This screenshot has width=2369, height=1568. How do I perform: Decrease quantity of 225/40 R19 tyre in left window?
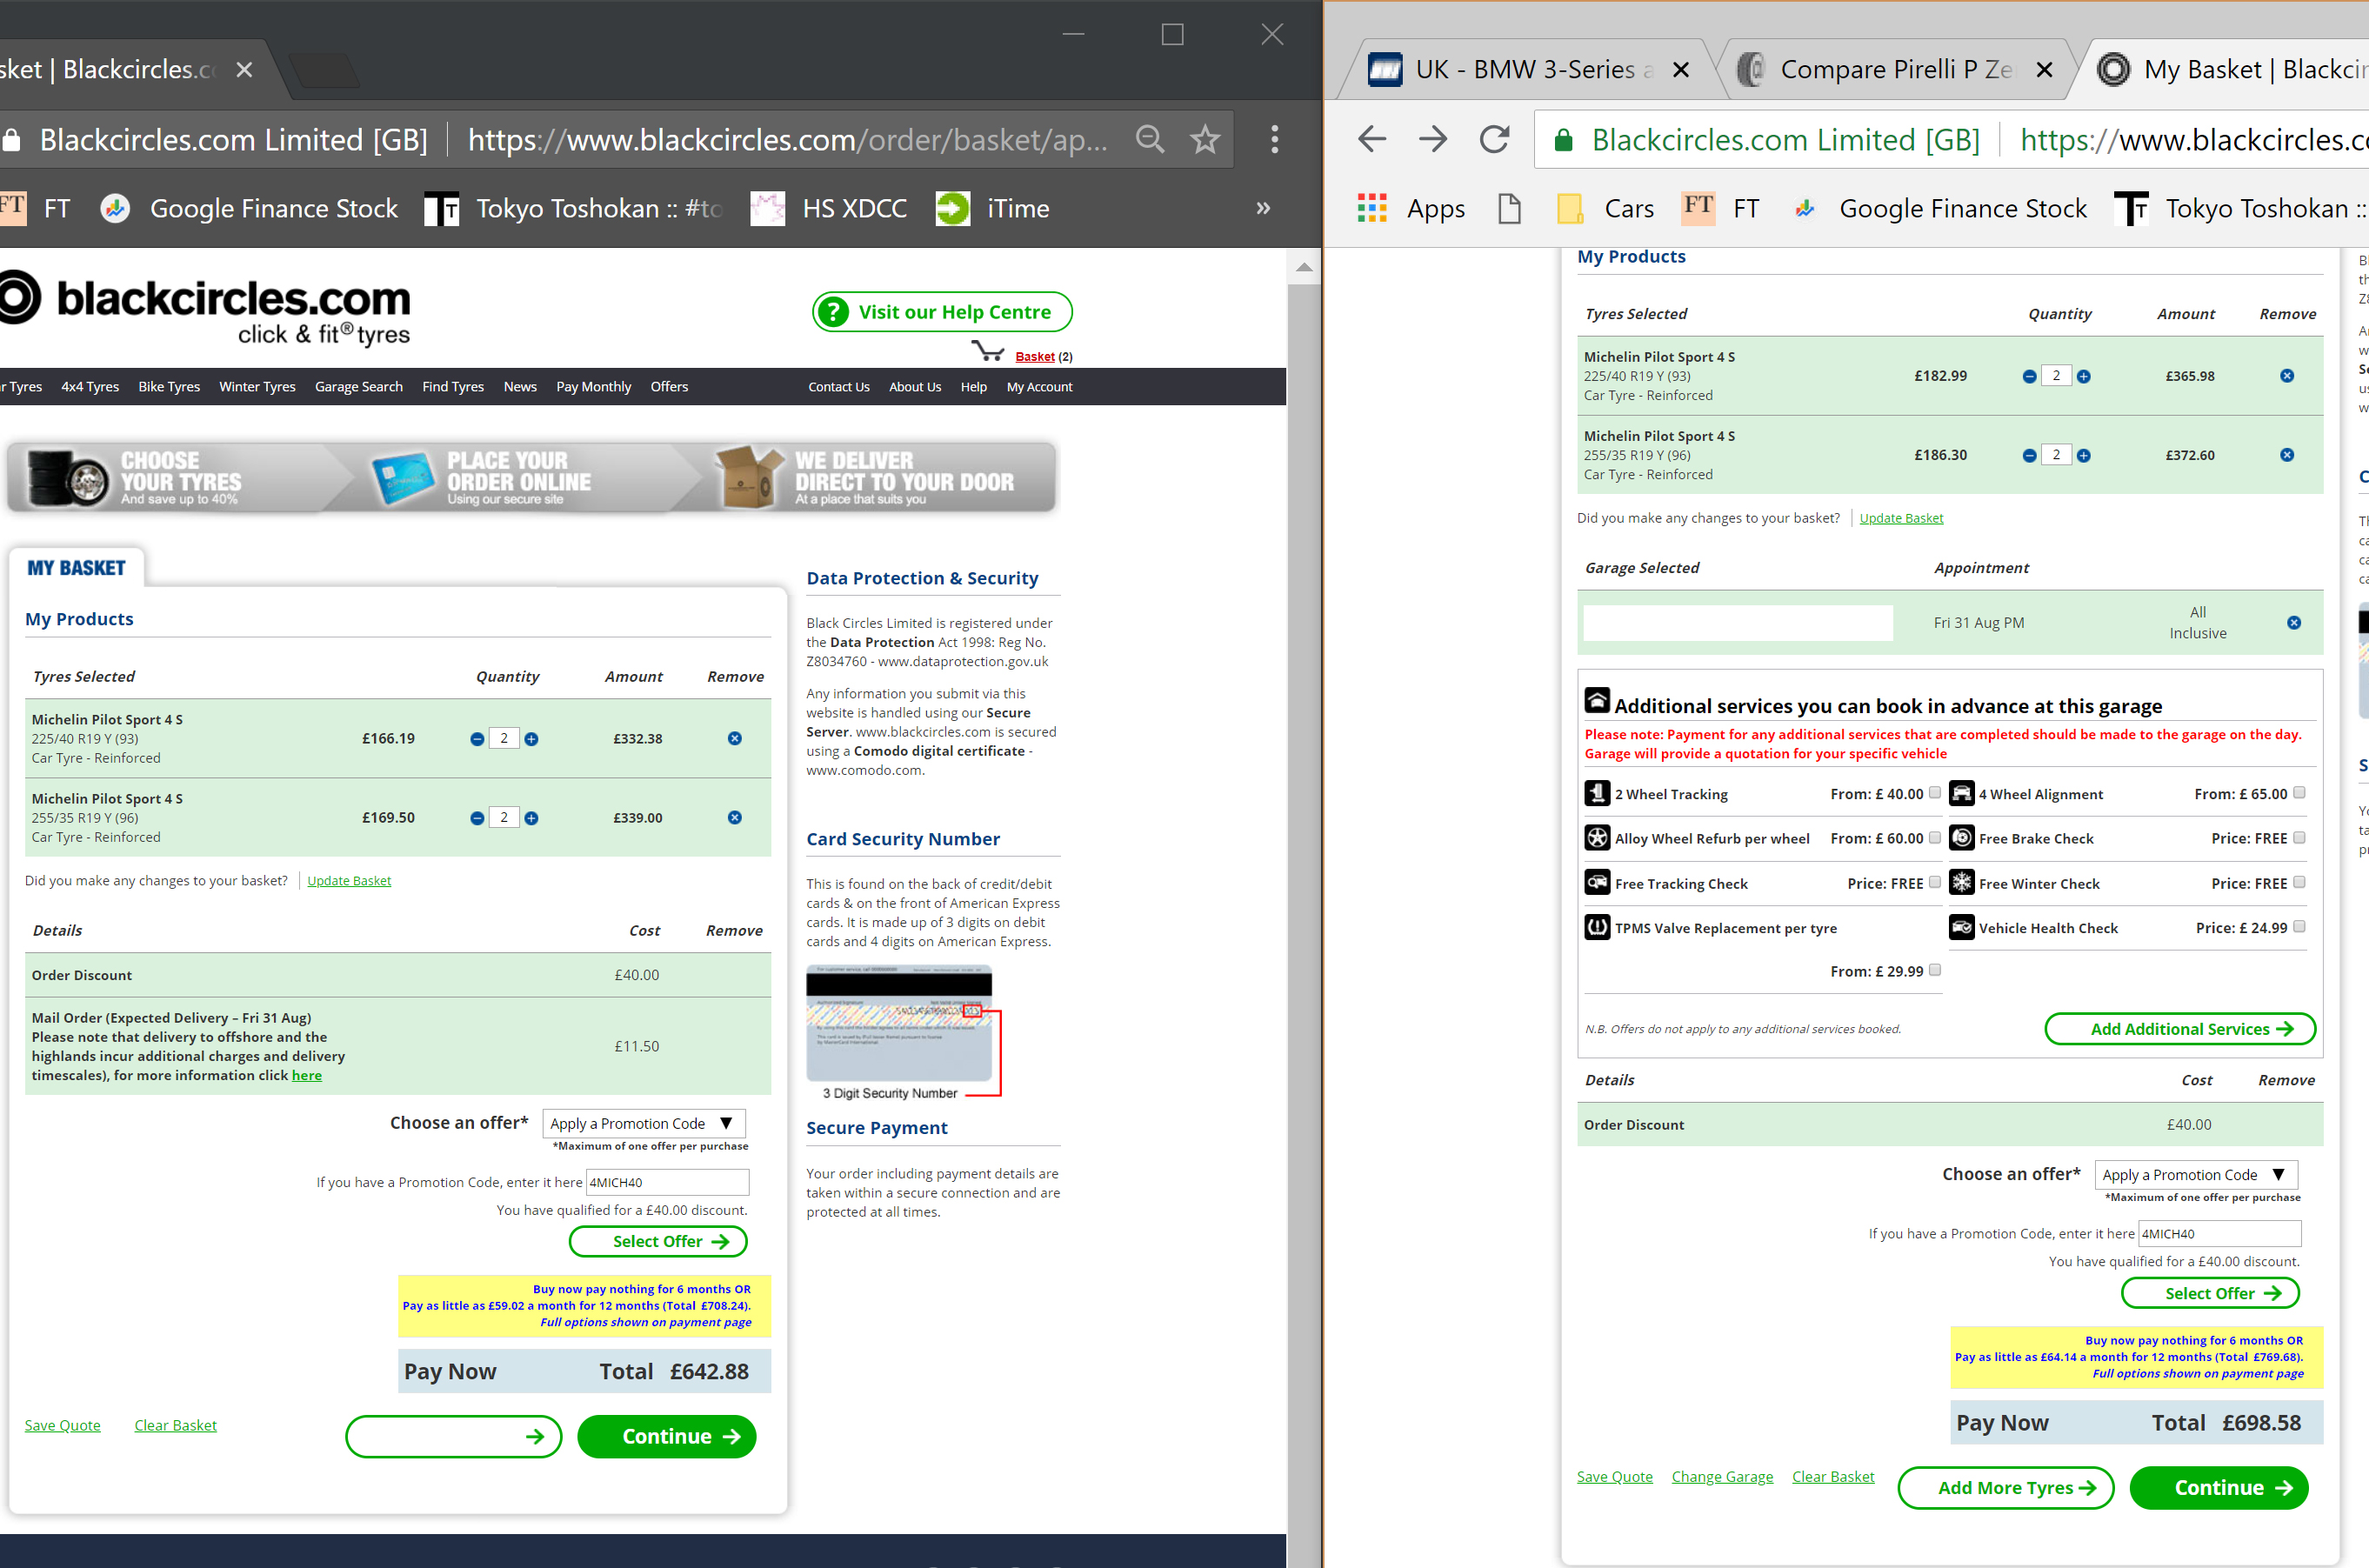(x=477, y=739)
